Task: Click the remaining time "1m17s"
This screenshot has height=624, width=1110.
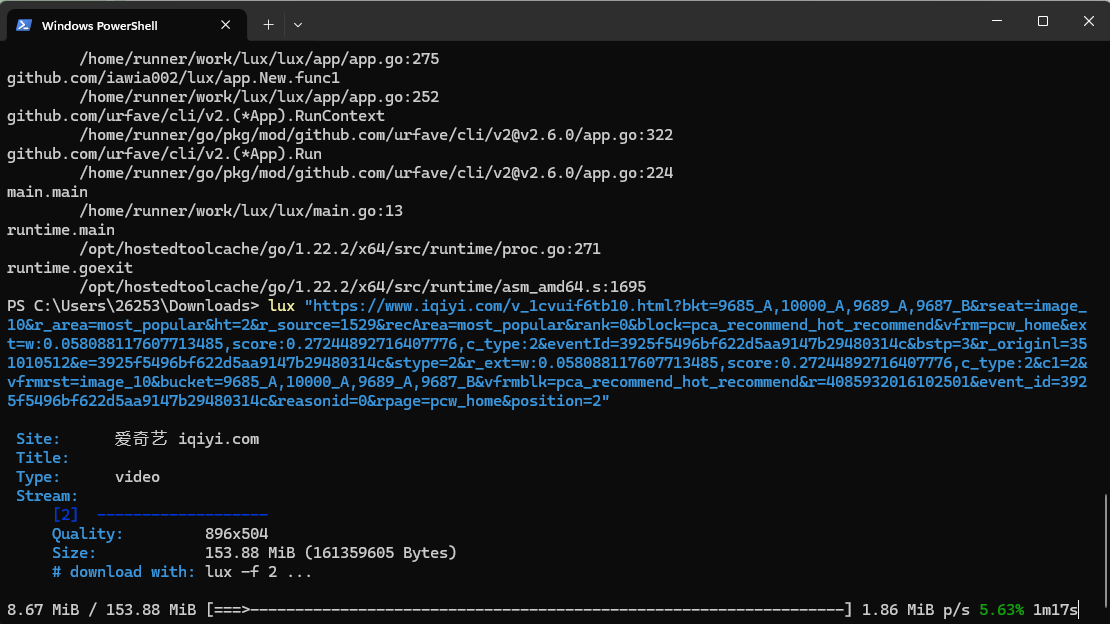Action: [1055, 610]
